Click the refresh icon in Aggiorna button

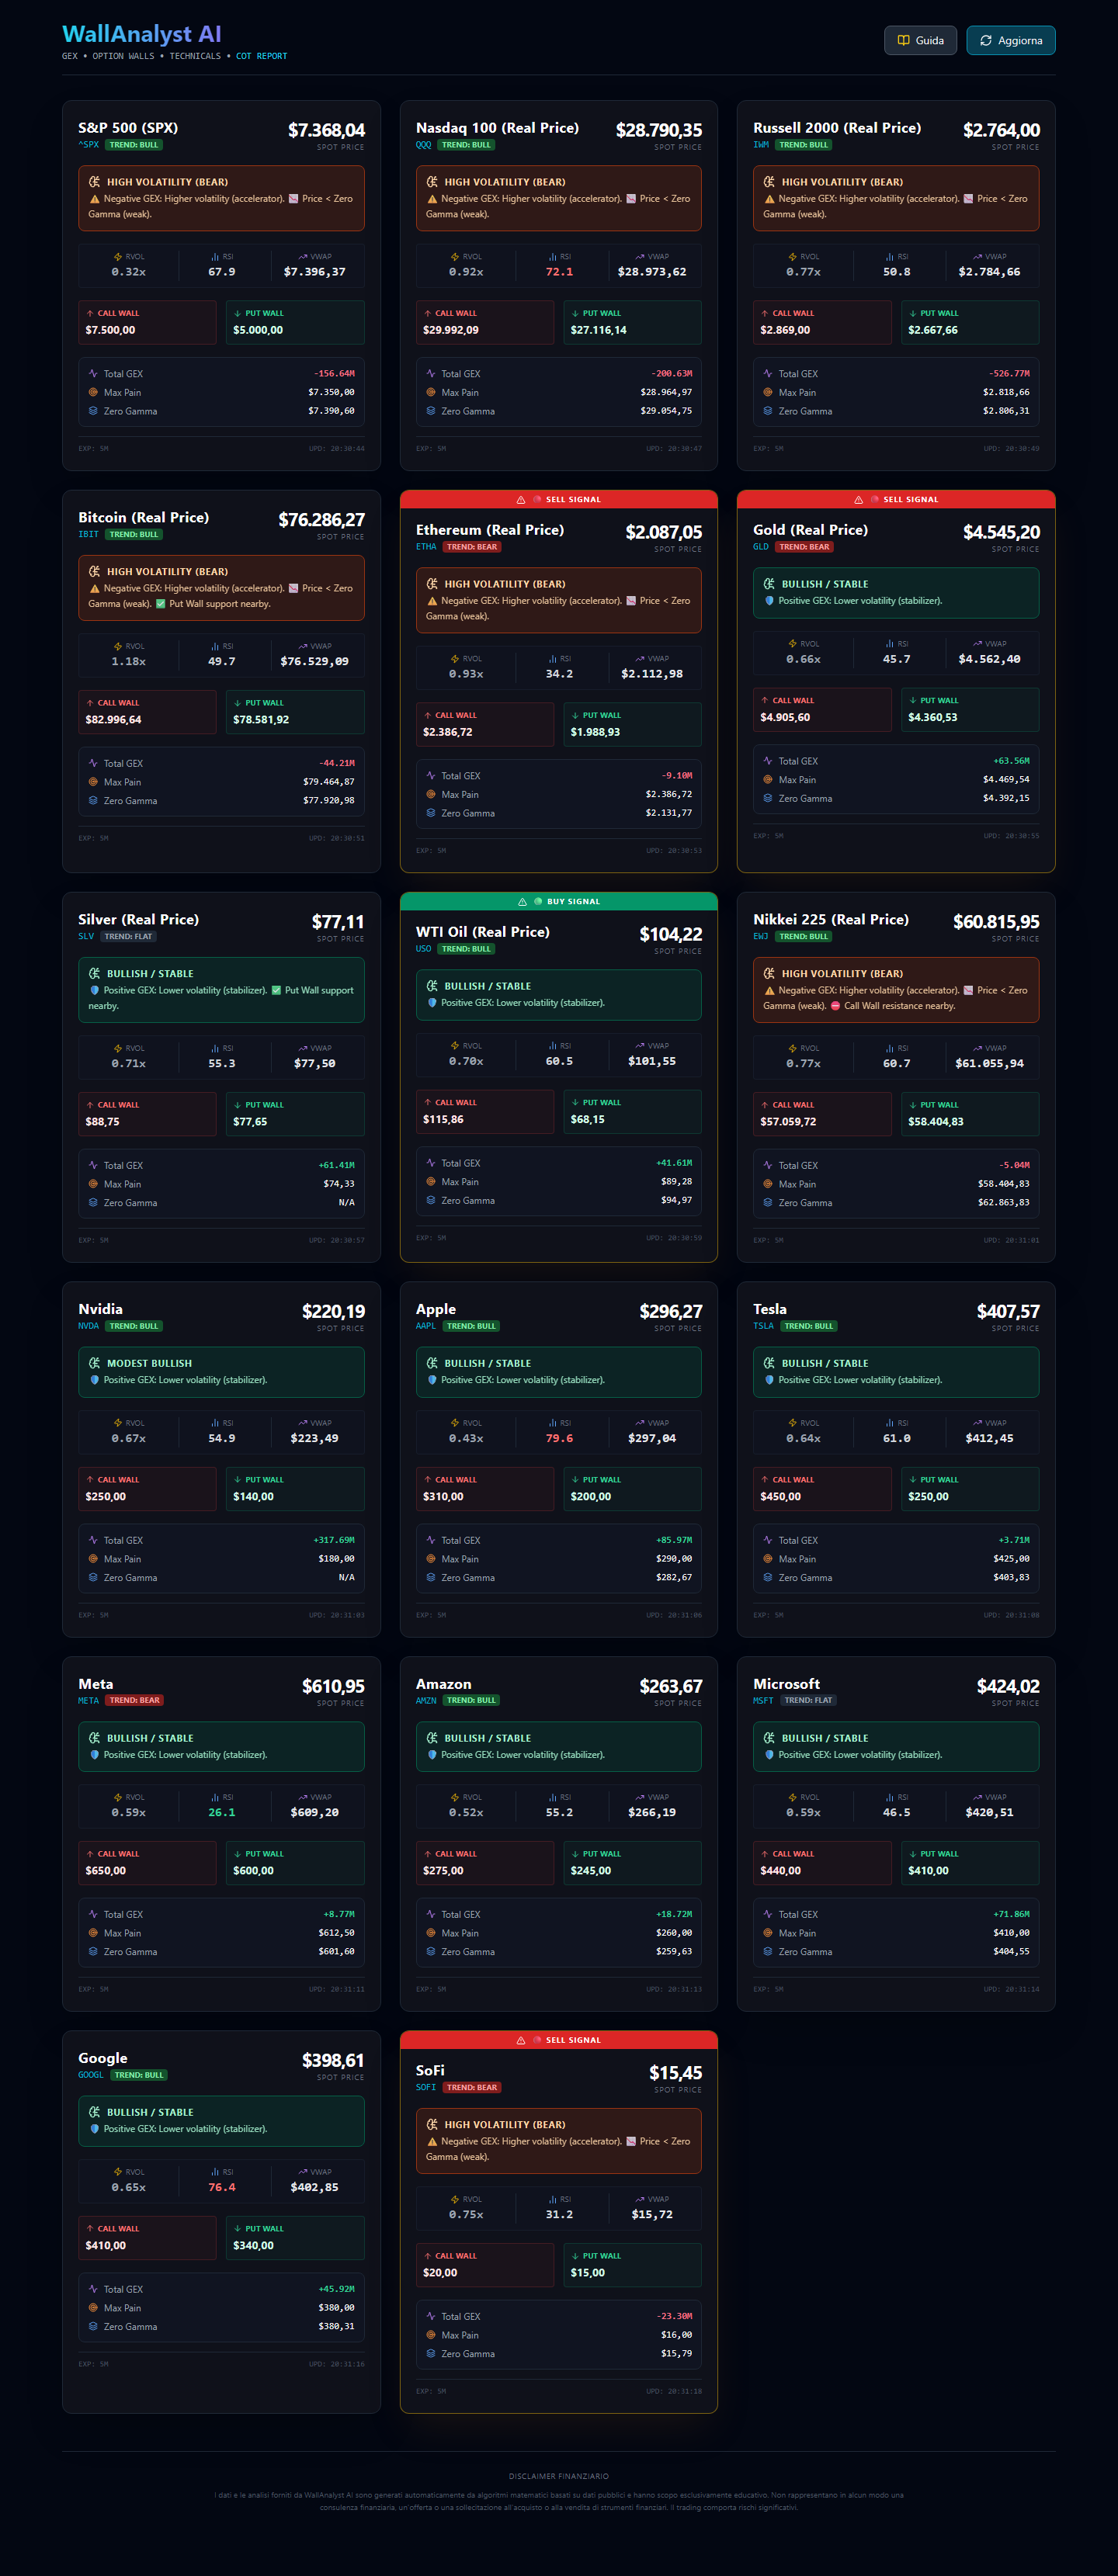click(x=986, y=41)
